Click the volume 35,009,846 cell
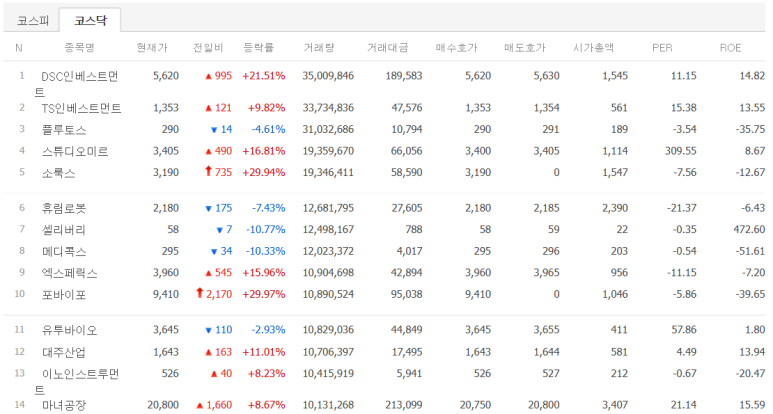The width and height of the screenshot is (773, 414). pos(328,76)
